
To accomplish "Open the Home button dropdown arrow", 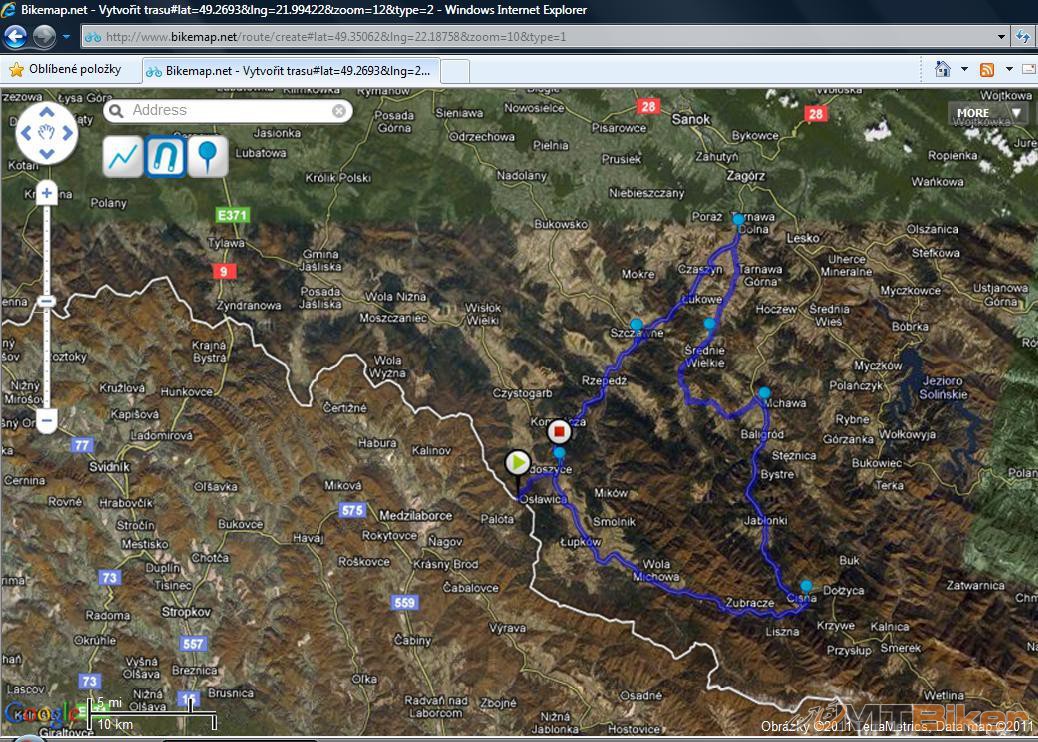I will tap(964, 69).
